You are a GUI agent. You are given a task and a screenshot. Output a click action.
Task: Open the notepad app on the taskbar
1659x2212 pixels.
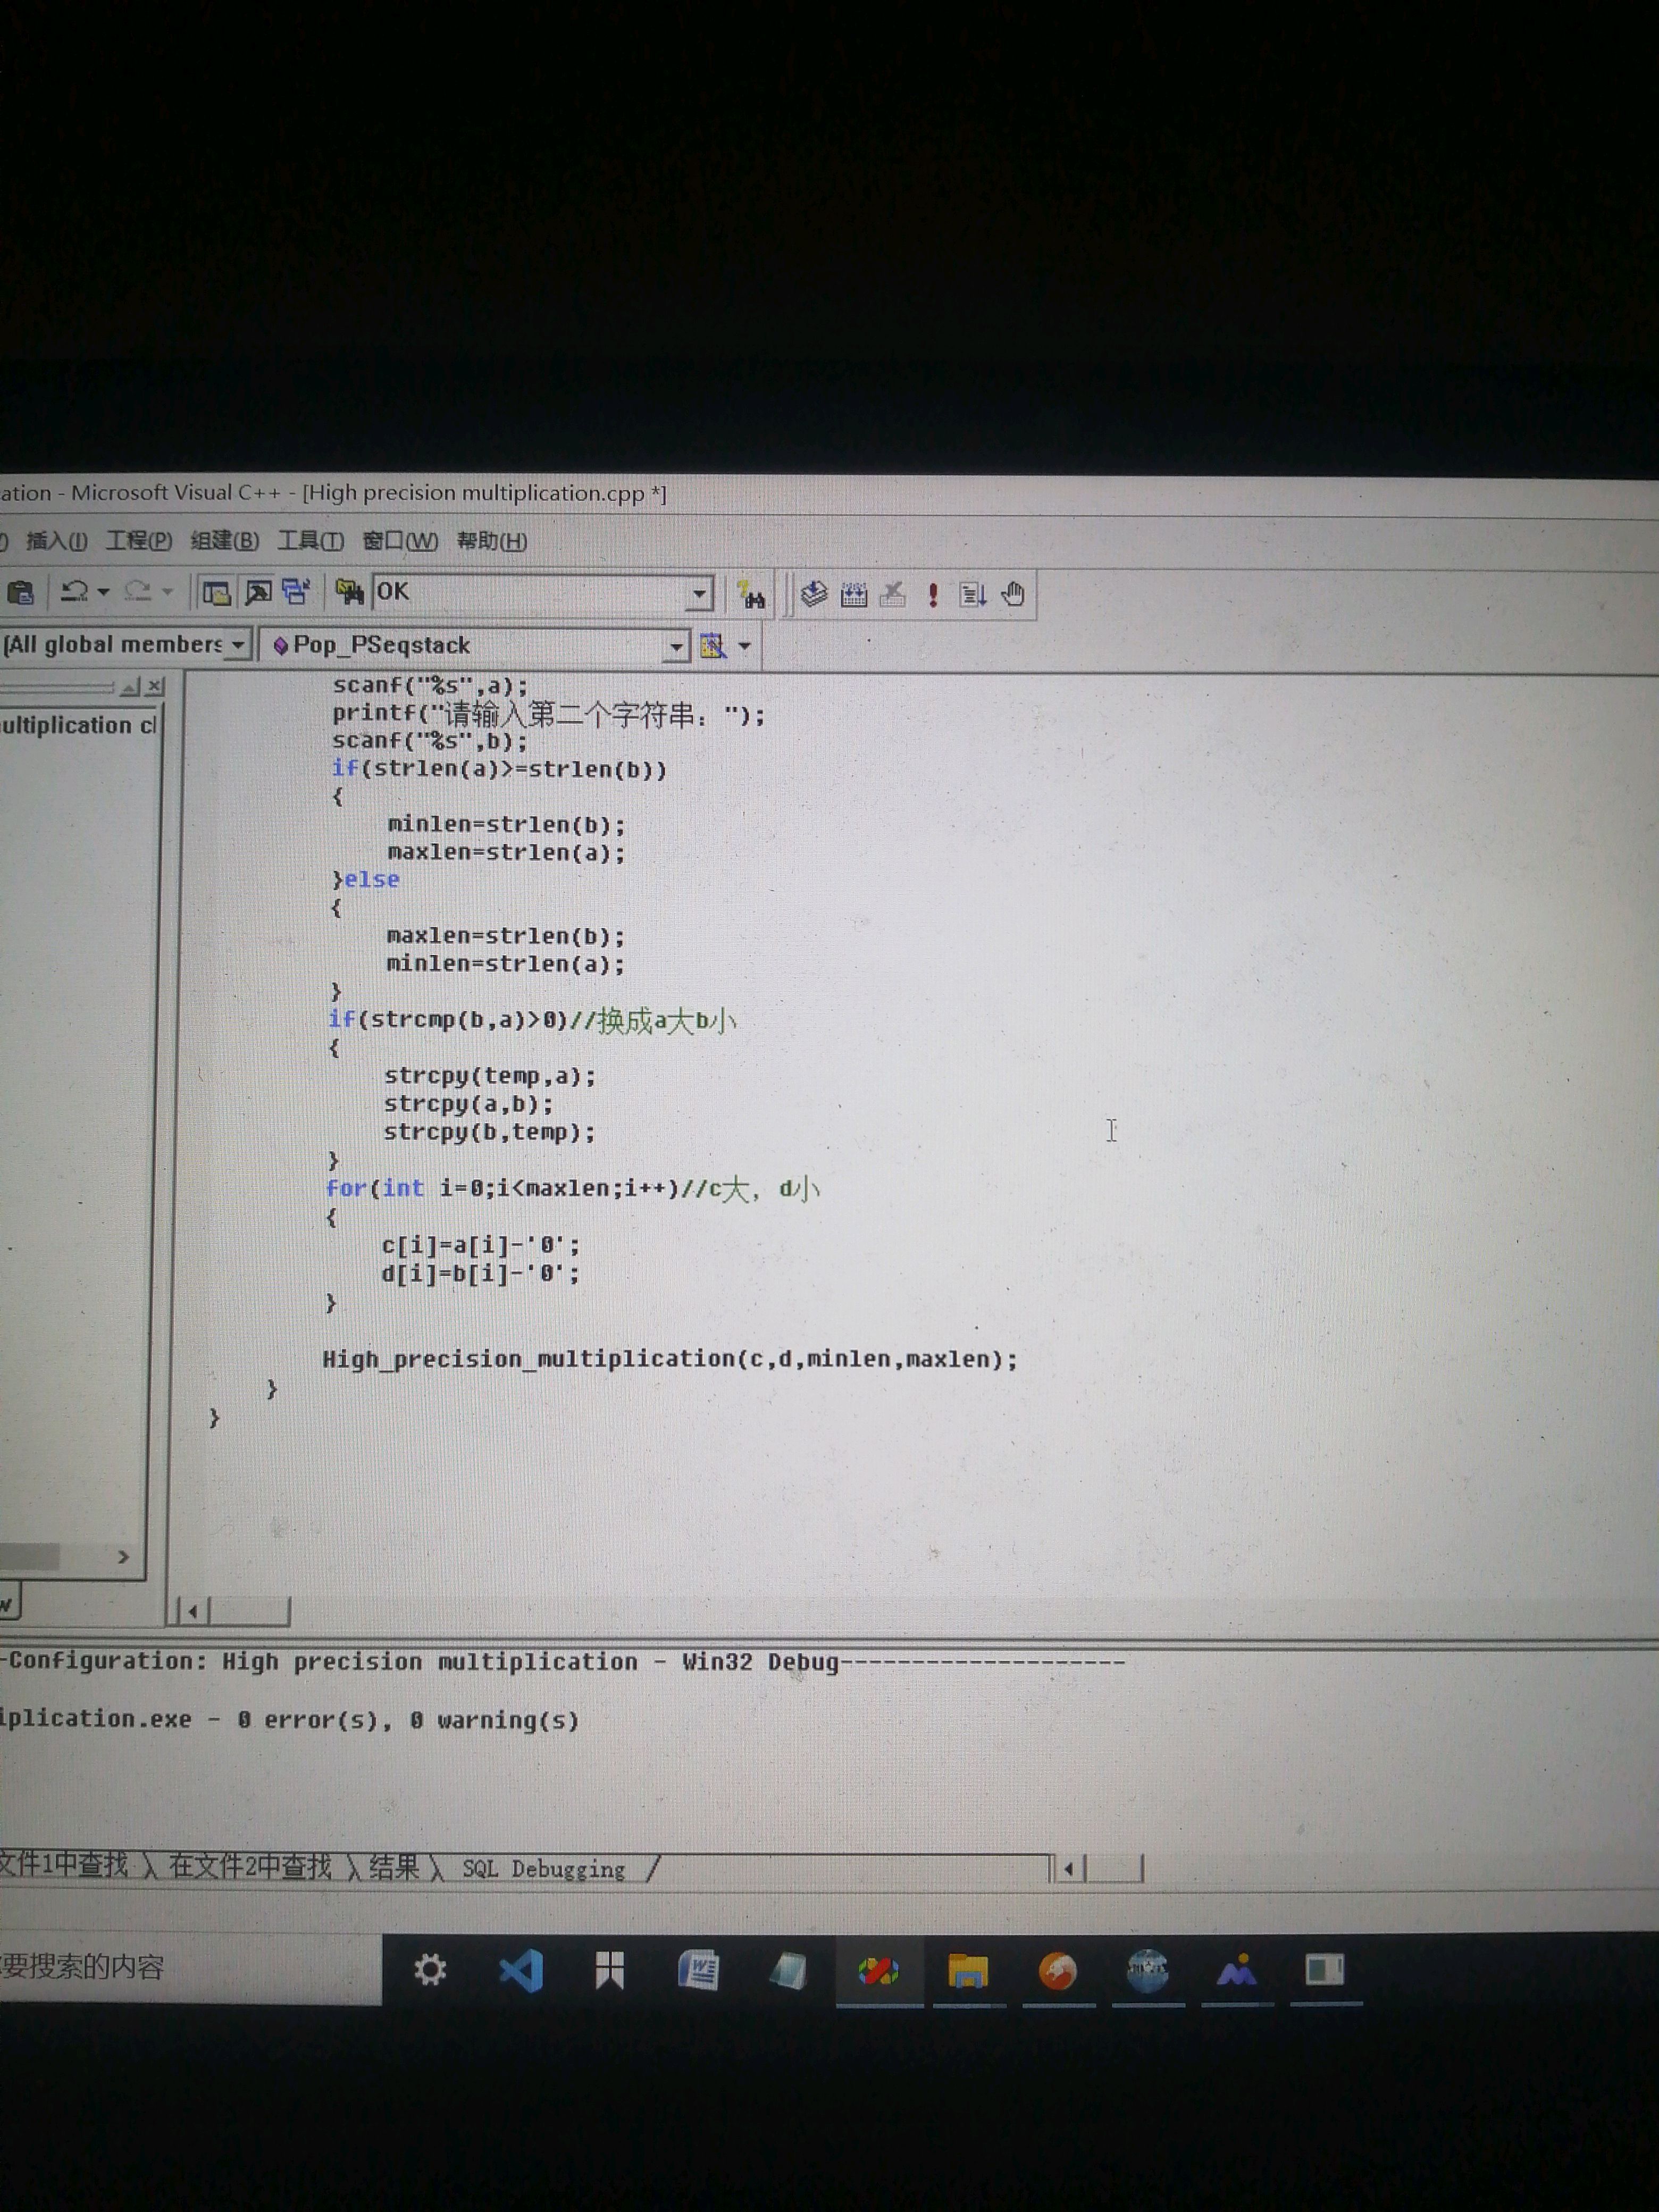click(x=788, y=1971)
